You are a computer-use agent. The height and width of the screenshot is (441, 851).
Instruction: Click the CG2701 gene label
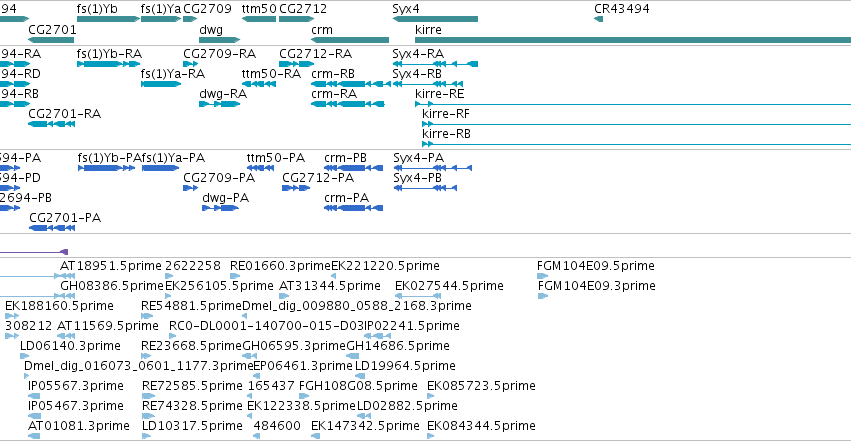point(52,30)
